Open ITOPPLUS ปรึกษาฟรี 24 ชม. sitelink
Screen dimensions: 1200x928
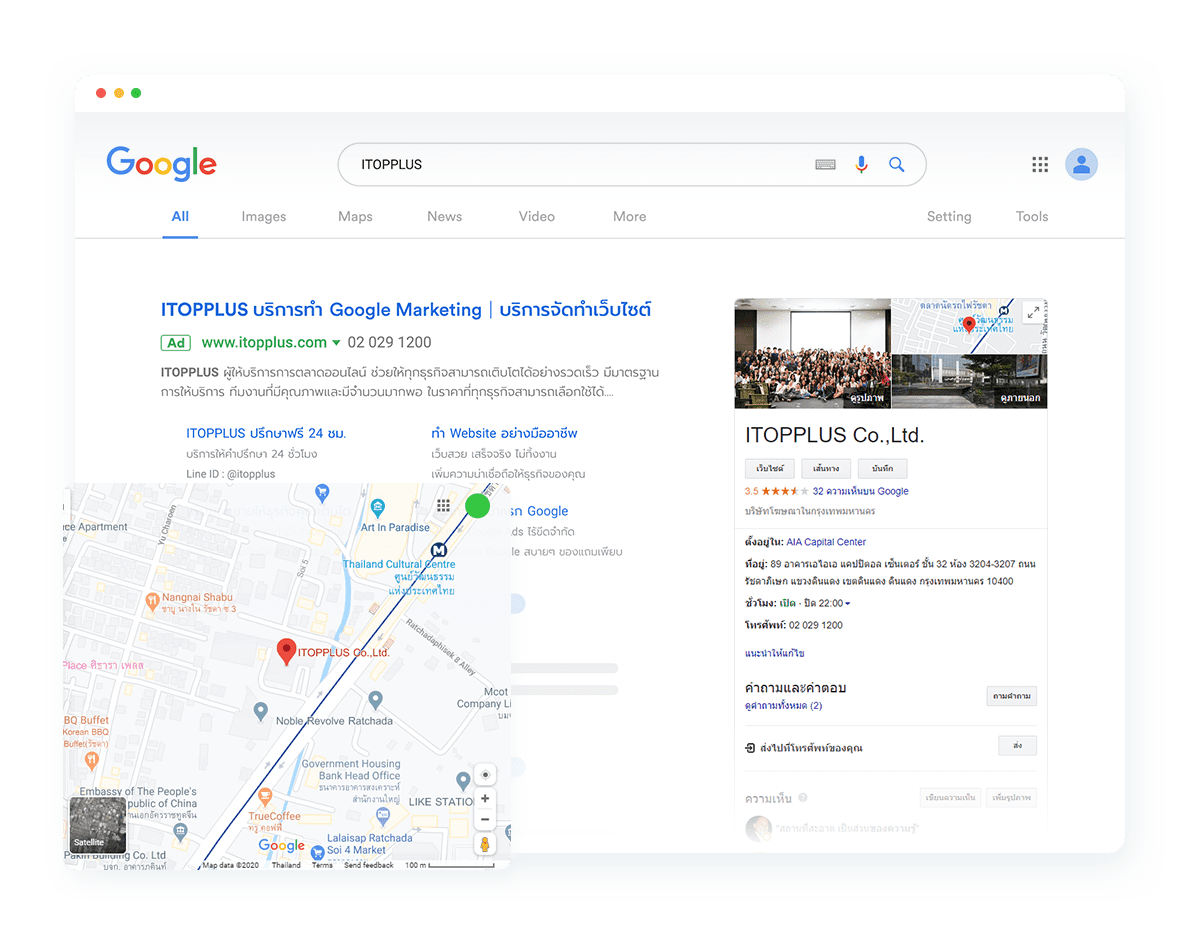pyautogui.click(x=266, y=433)
